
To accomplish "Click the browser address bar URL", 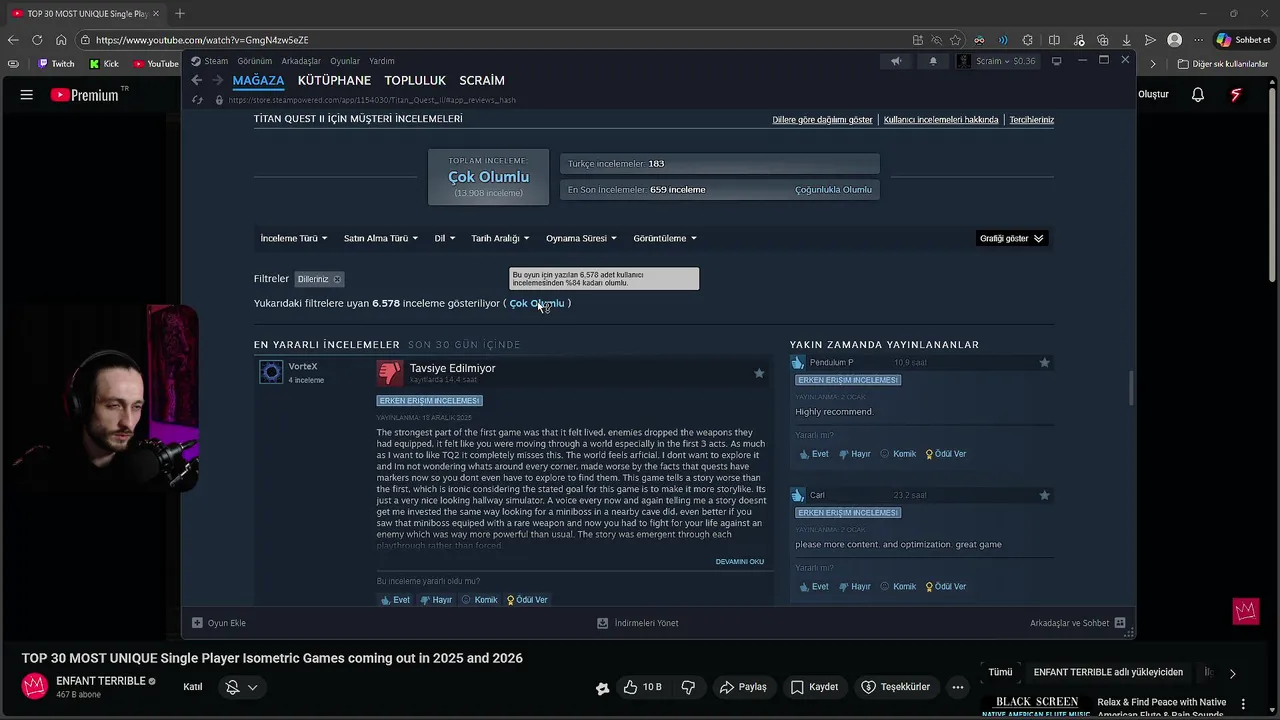I will click(202, 40).
